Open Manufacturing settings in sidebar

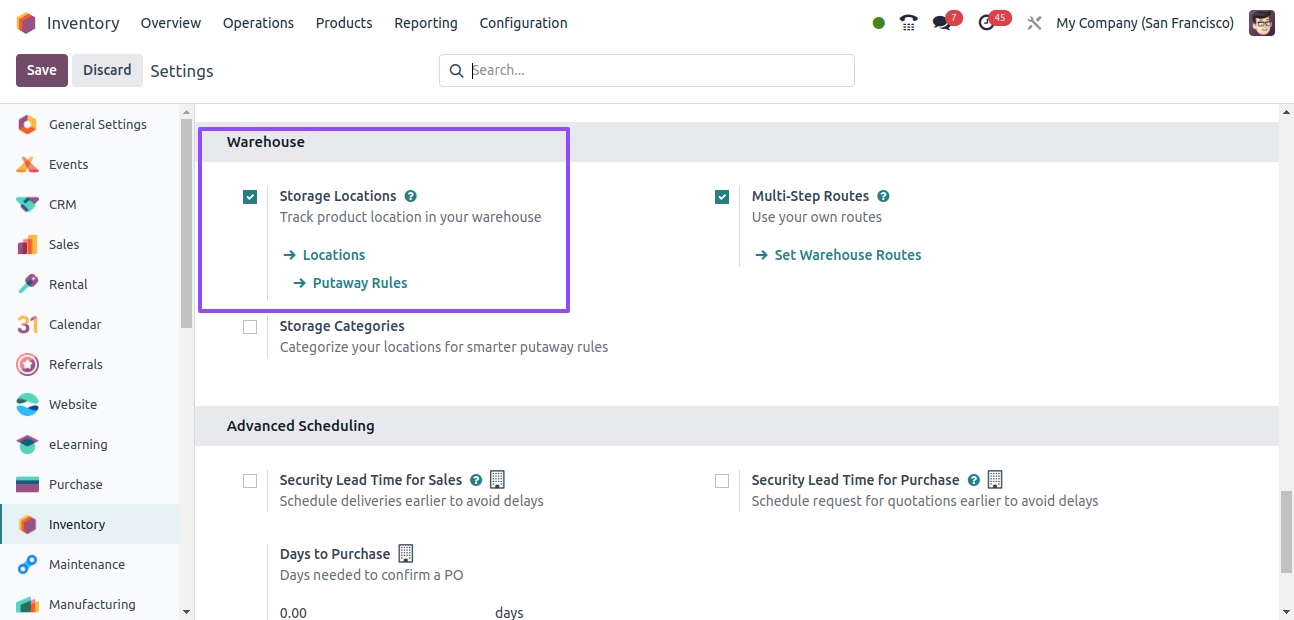(x=90, y=604)
